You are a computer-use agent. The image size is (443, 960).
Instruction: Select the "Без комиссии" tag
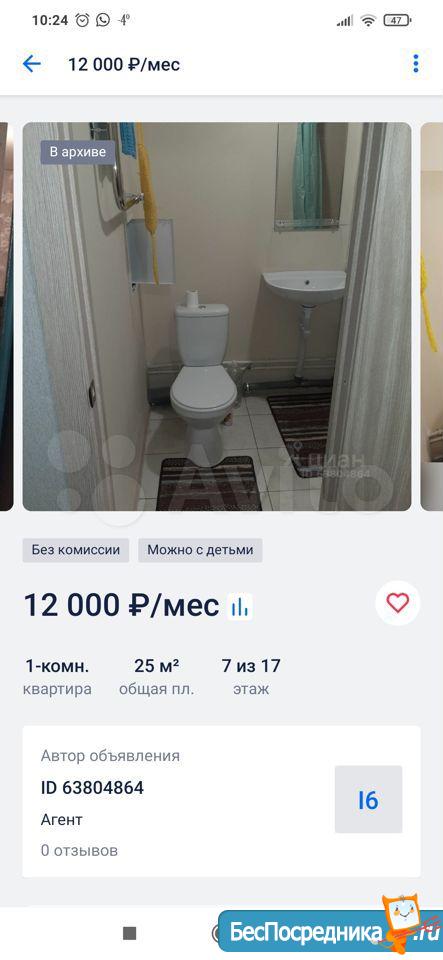76,550
